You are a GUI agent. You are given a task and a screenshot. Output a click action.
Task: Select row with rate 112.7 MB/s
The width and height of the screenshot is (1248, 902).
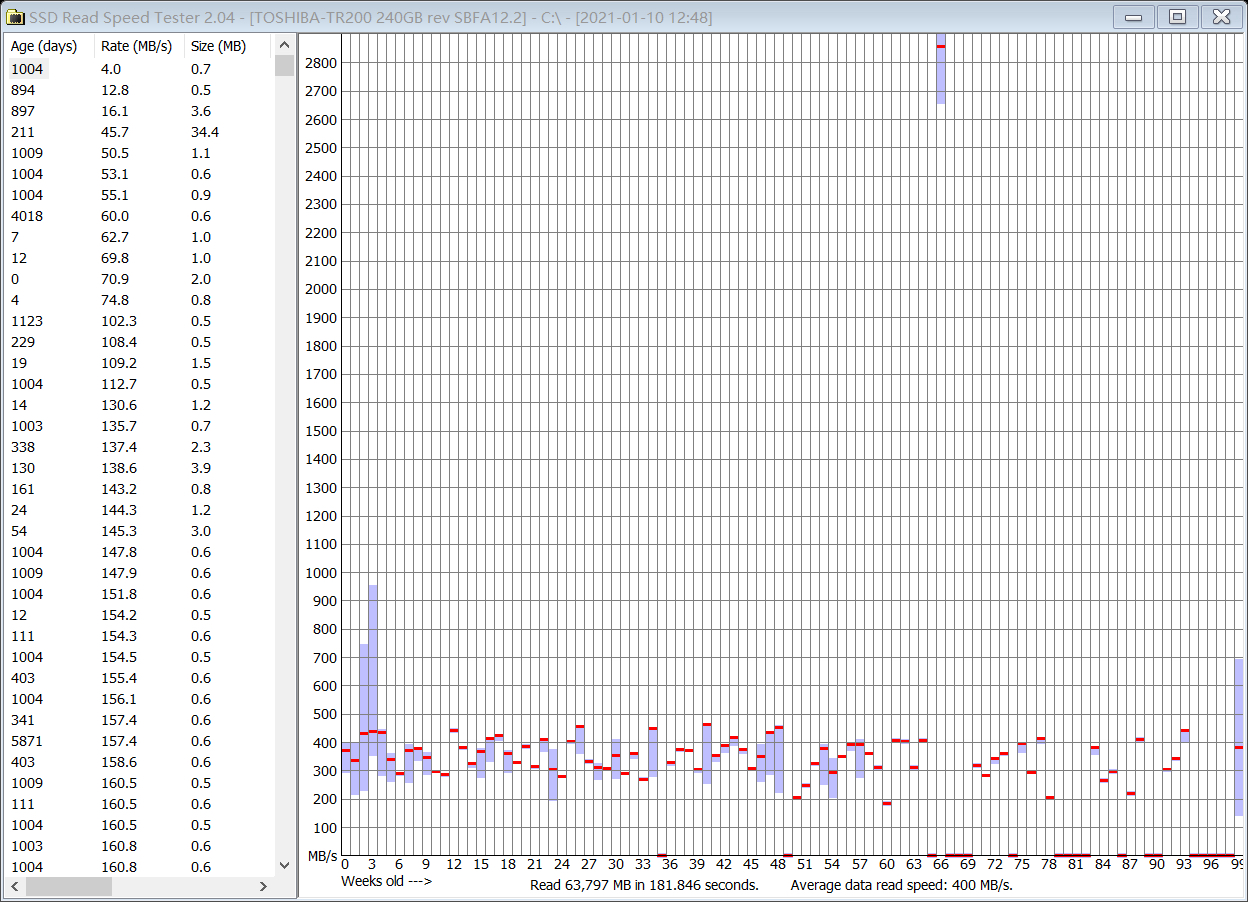click(x=140, y=384)
